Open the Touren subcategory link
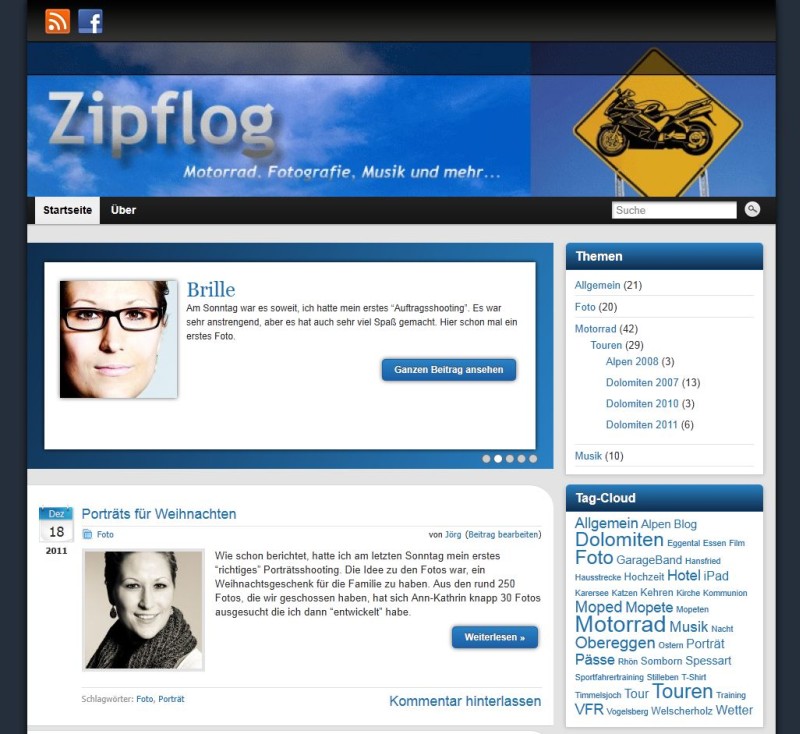Screen dimensions: 800x734 coord(606,345)
